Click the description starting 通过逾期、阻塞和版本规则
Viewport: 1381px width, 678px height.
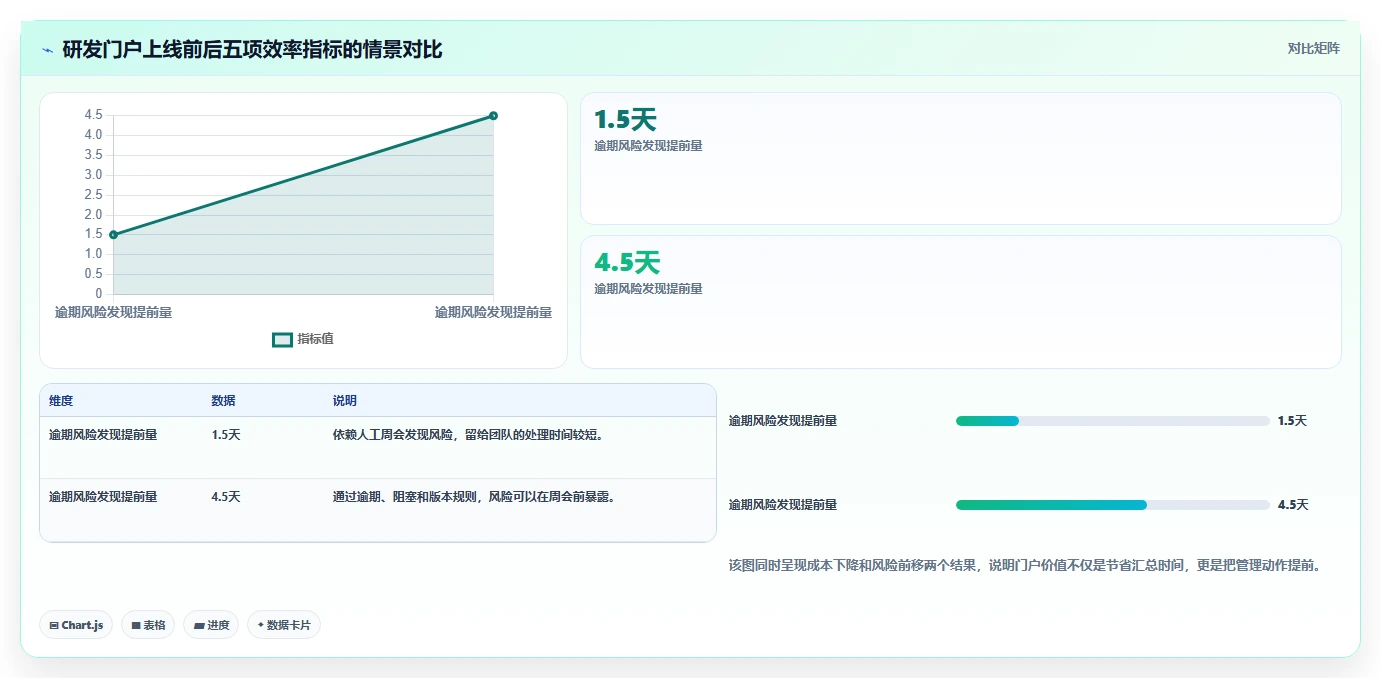pyautogui.click(x=473, y=497)
